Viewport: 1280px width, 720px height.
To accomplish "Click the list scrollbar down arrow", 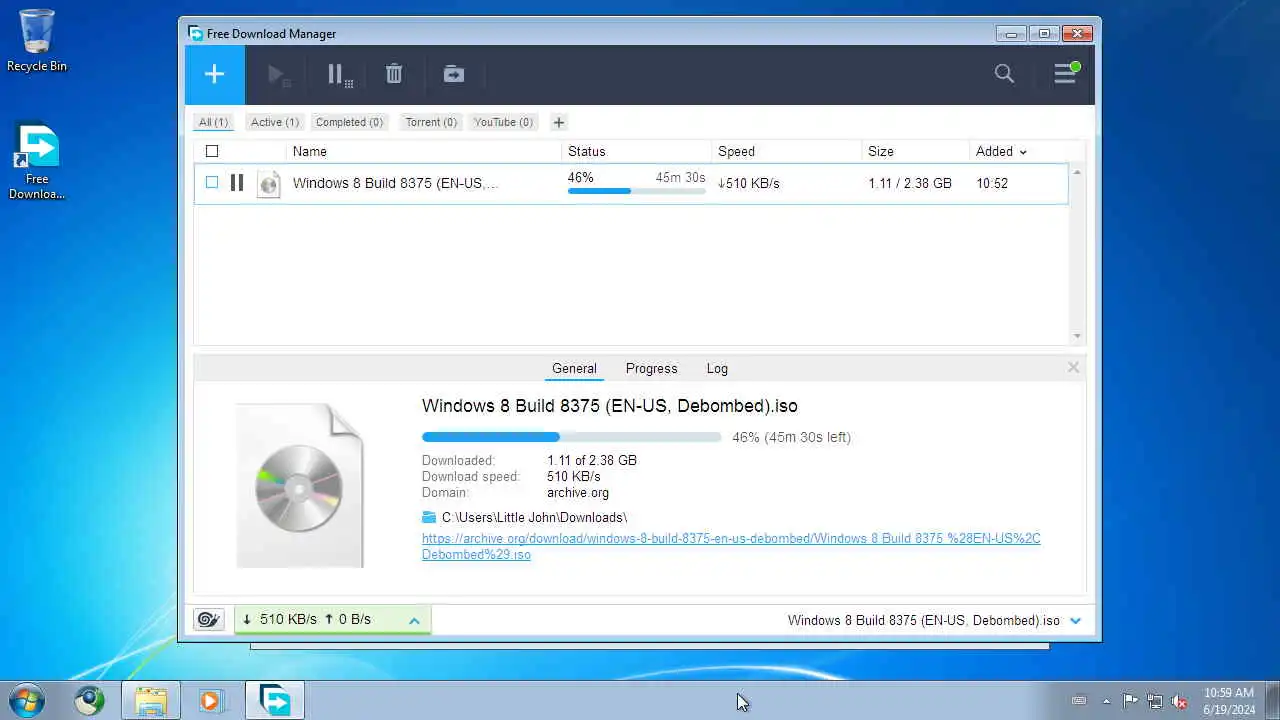I will point(1077,336).
